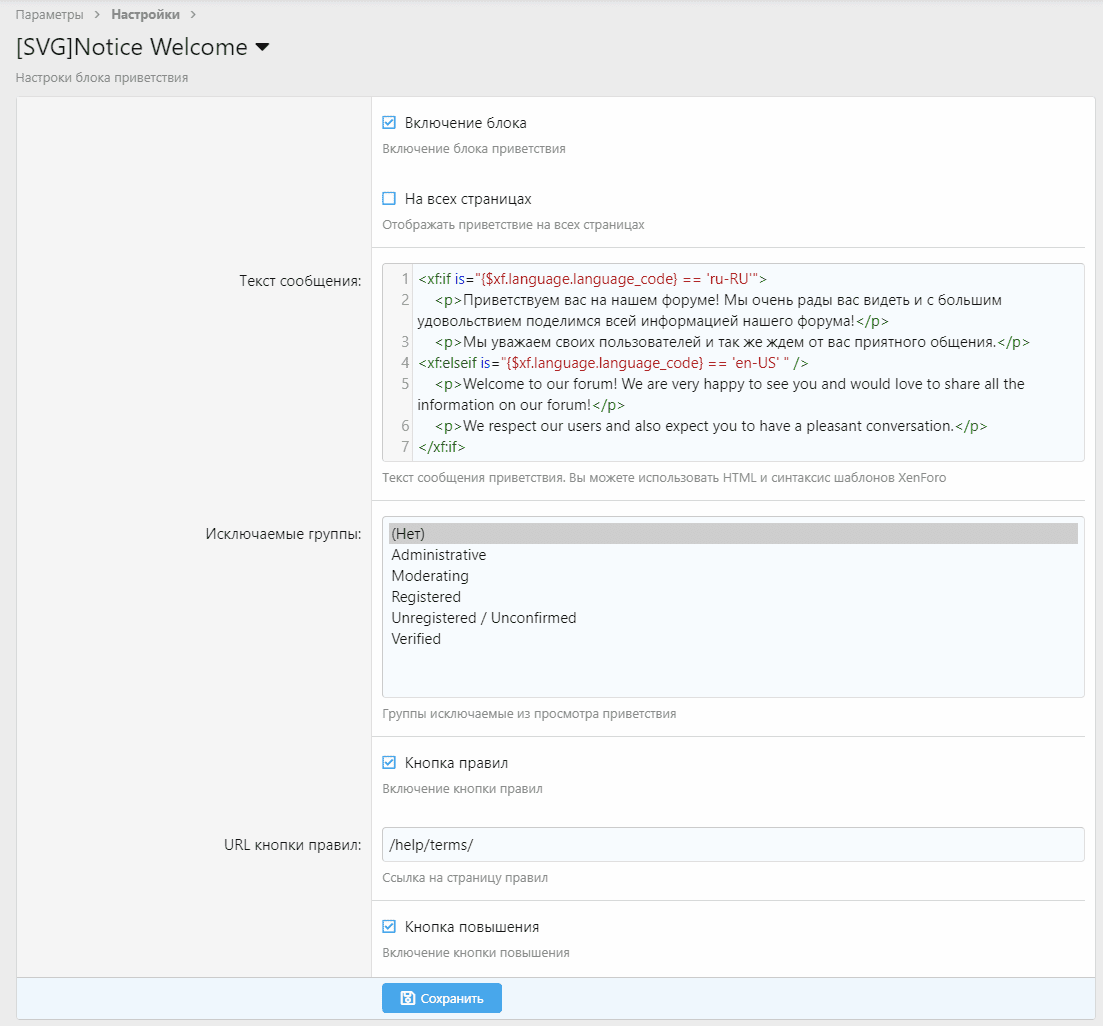
Task: Select Administrative in excluded groups list
Action: pyautogui.click(x=439, y=555)
